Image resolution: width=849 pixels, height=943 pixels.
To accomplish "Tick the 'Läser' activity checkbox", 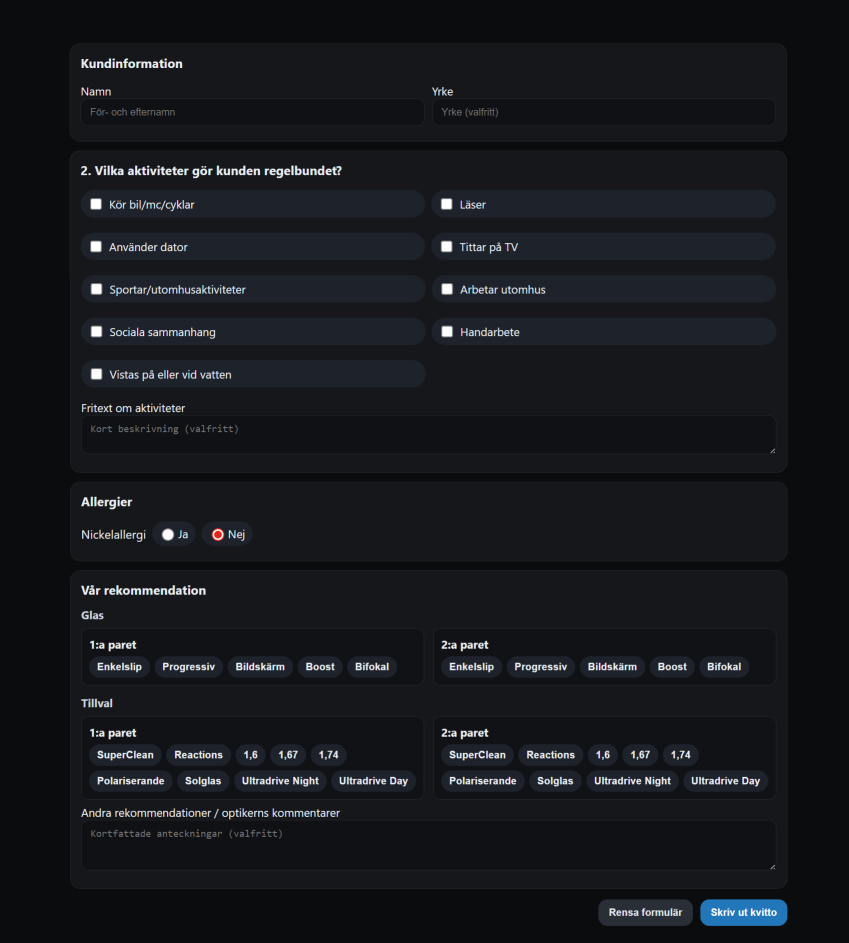I will [447, 204].
